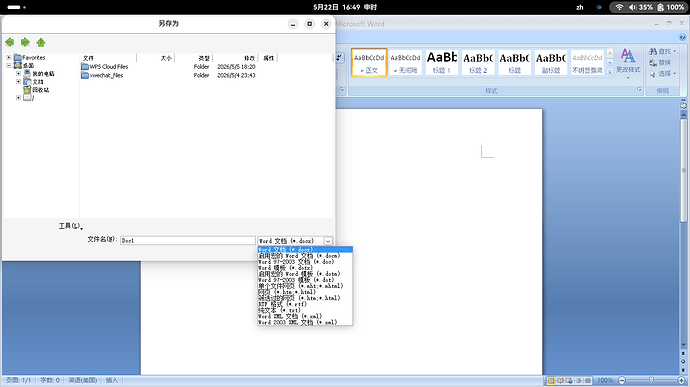This screenshot has height=387, width=690.
Task: Switch to print layout view
Action: (x=551, y=380)
